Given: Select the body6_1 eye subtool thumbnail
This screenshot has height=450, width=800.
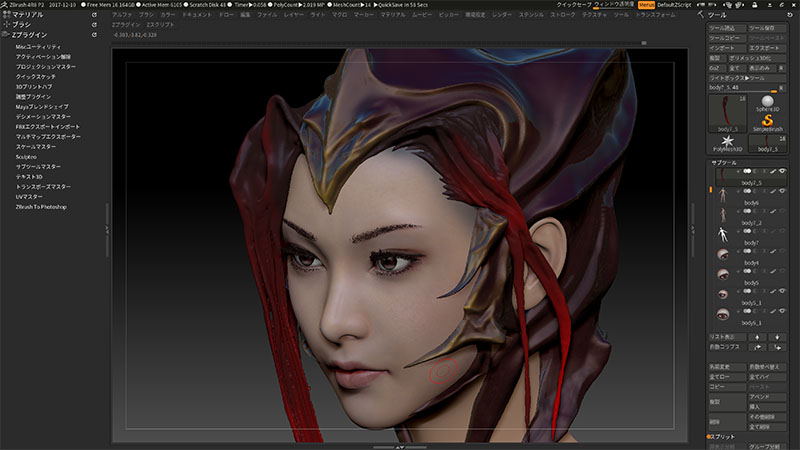Looking at the screenshot, I should coord(722,314).
